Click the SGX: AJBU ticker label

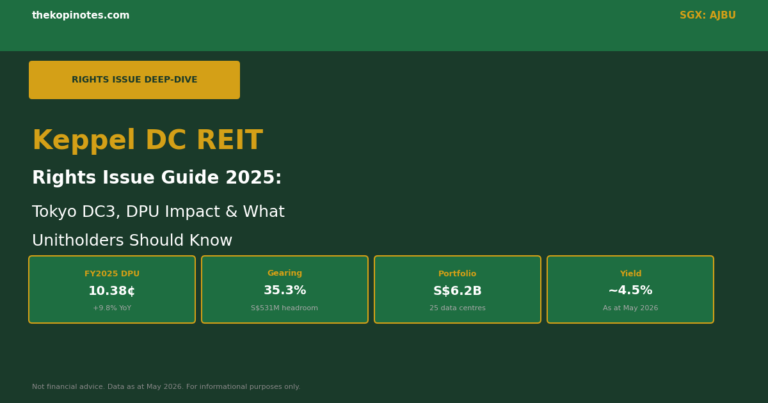707,15
